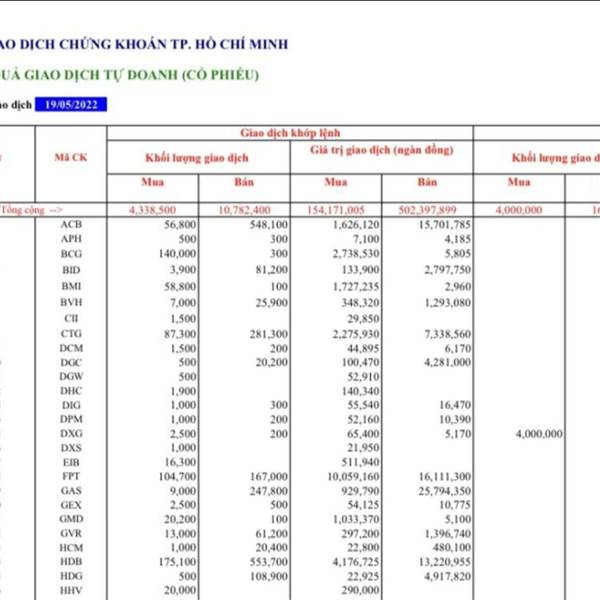Select GAS sell volume 247,800
Screen dimensions: 600x600
point(269,491)
